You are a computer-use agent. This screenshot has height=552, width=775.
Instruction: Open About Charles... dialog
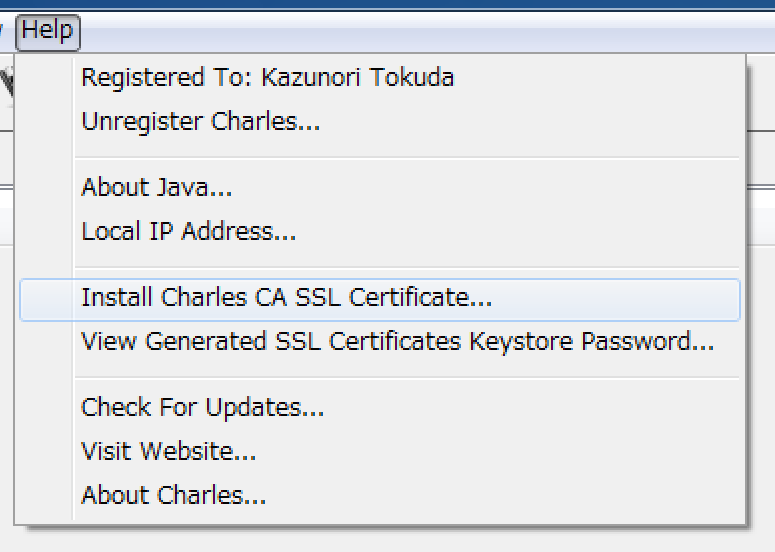[x=380, y=495]
